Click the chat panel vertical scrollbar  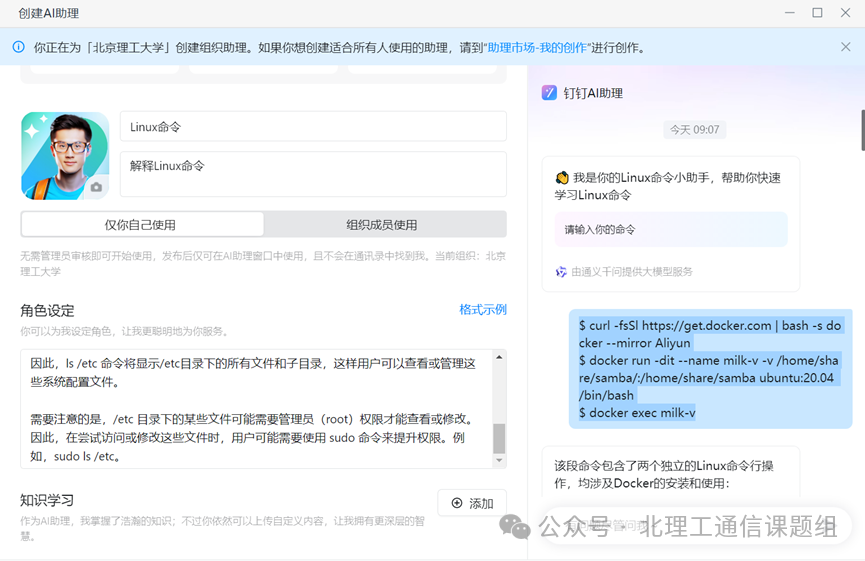point(862,130)
